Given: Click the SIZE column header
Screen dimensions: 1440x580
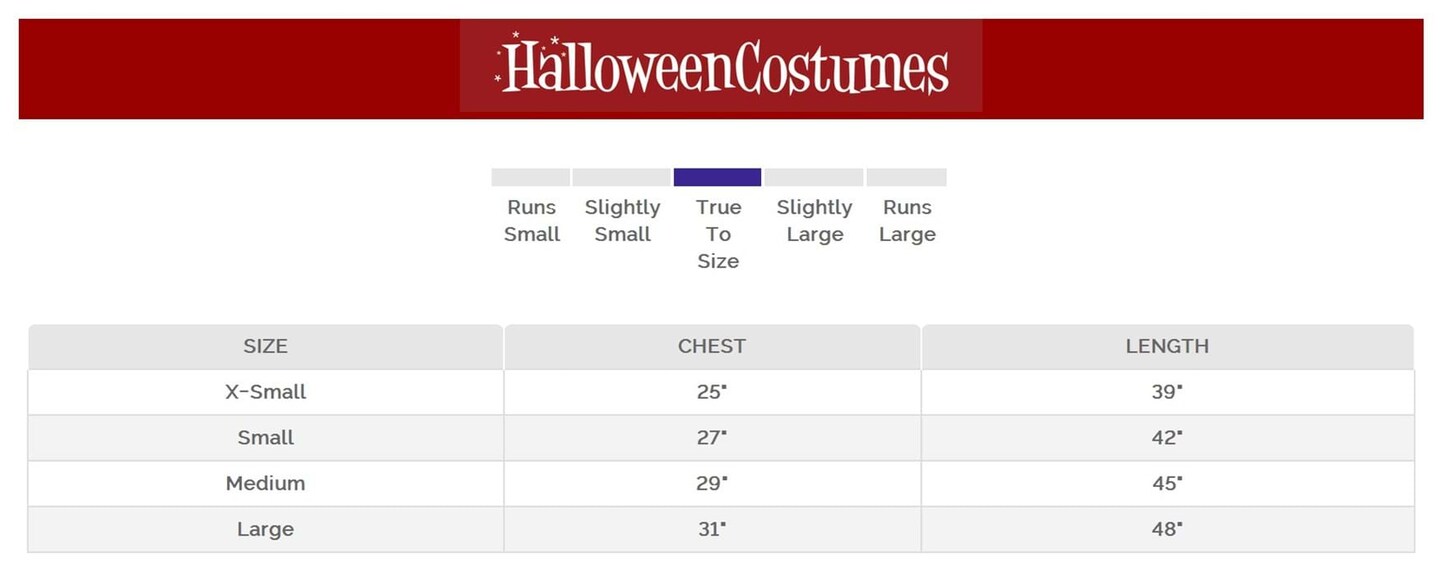Looking at the screenshot, I should [x=265, y=346].
